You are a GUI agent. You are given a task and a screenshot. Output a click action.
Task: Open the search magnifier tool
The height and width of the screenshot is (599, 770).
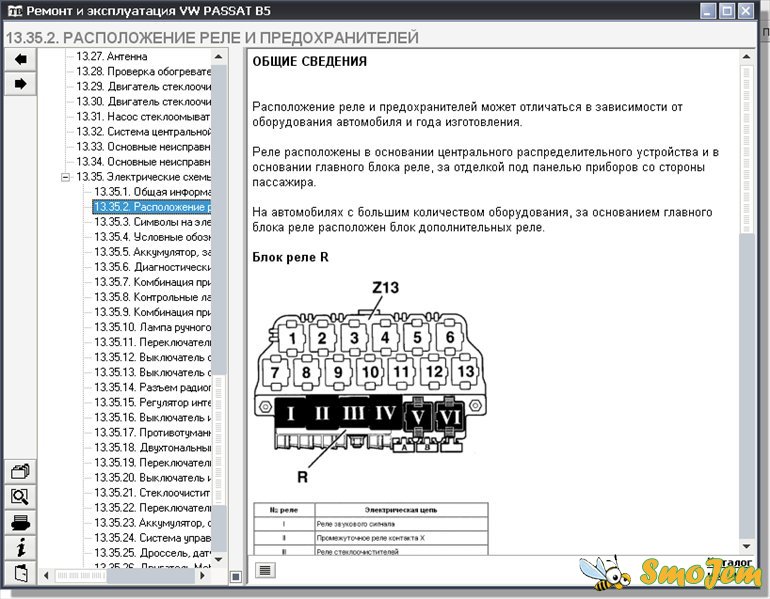coord(20,497)
